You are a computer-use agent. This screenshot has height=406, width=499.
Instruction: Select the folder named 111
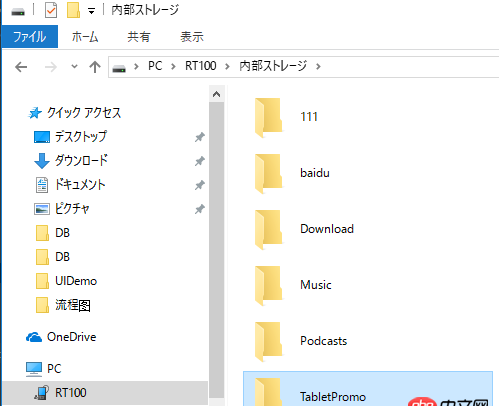pos(309,117)
